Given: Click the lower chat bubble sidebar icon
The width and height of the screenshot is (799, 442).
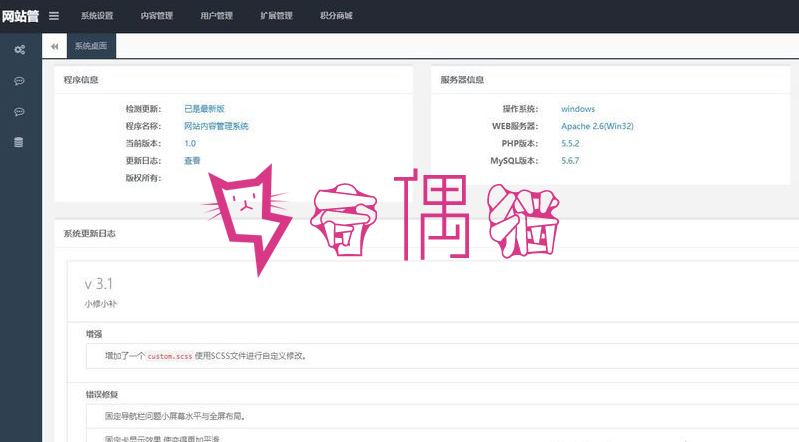Looking at the screenshot, I should click(19, 112).
